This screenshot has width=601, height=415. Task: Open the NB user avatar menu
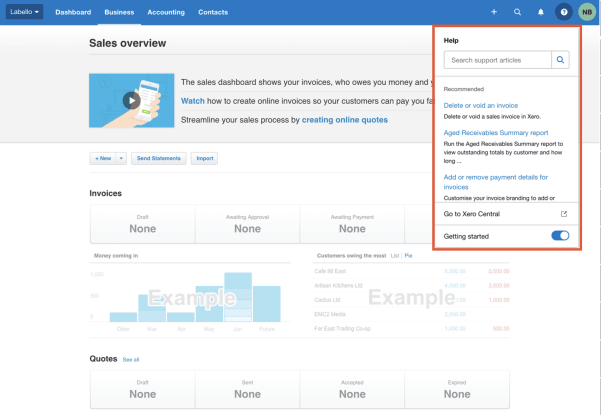tap(587, 12)
